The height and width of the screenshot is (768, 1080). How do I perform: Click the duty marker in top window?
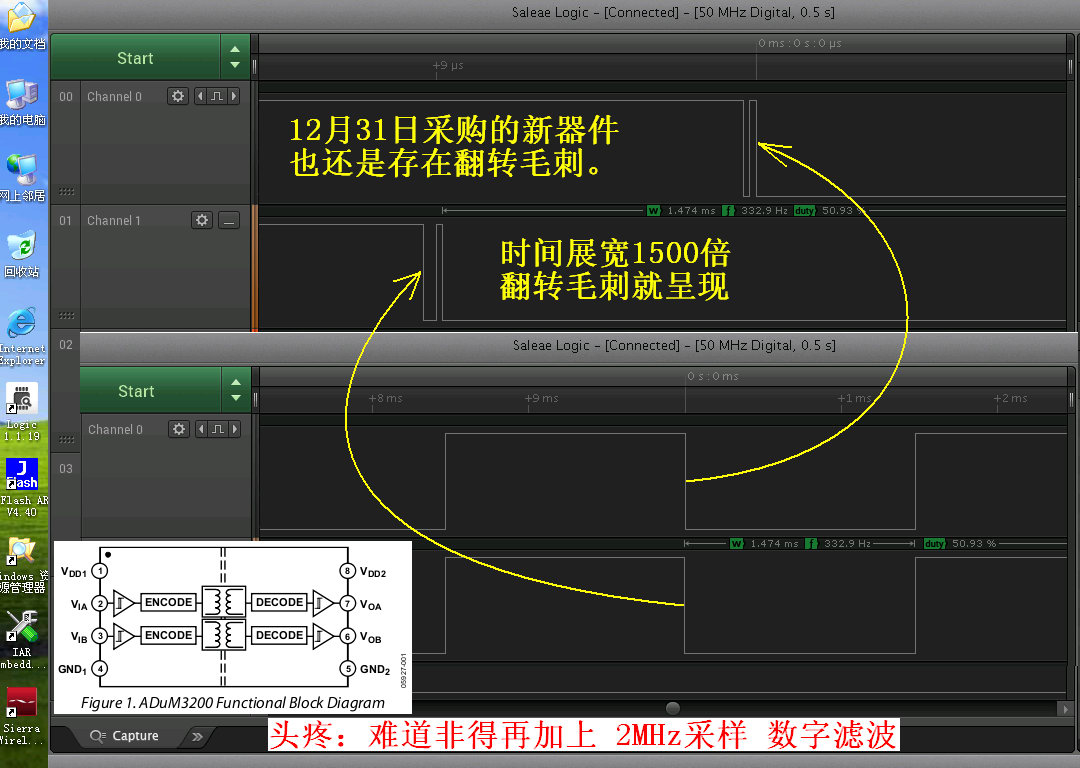tap(804, 211)
